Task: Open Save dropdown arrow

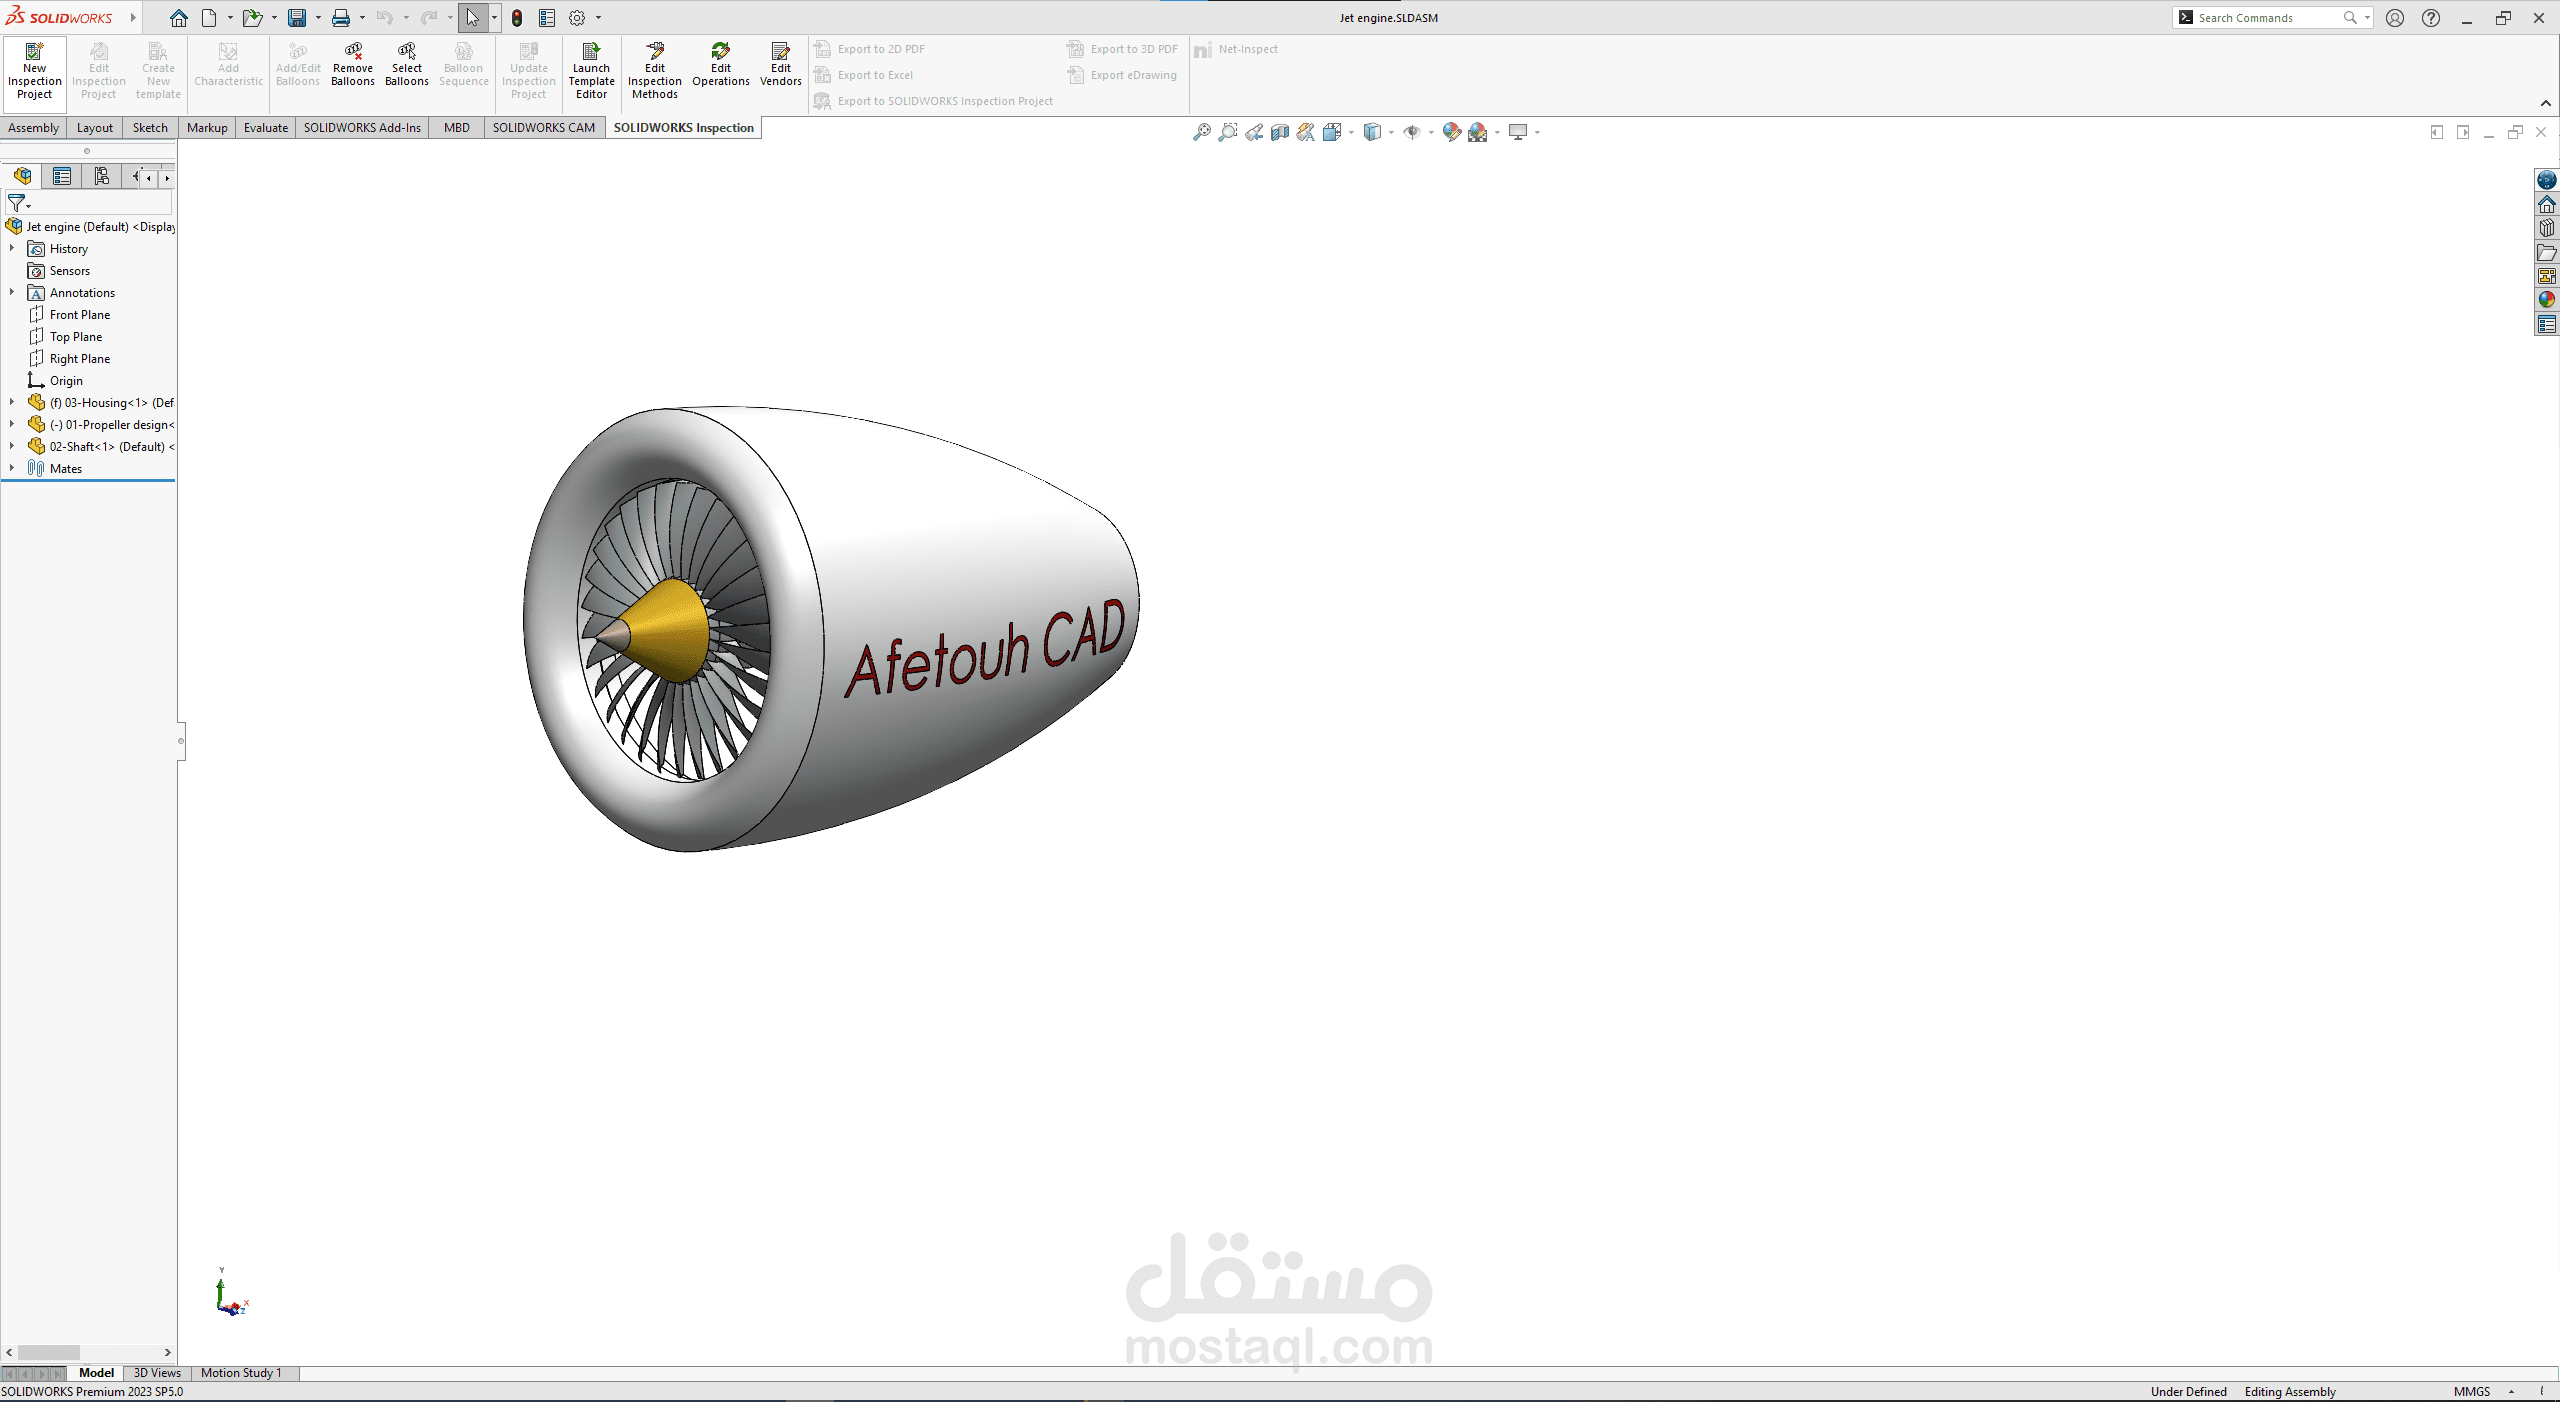Action: [318, 18]
